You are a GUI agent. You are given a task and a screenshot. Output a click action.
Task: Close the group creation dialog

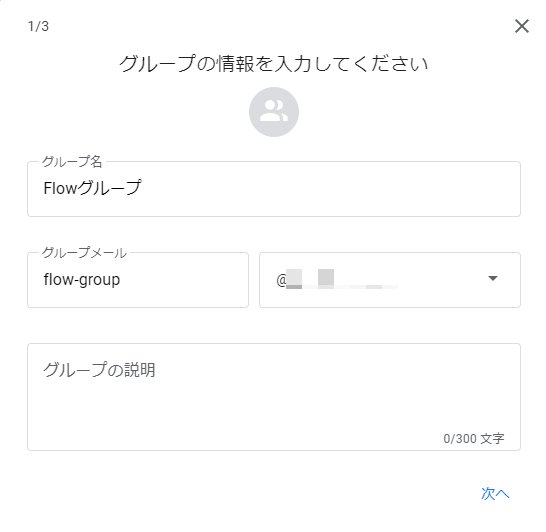point(521,26)
